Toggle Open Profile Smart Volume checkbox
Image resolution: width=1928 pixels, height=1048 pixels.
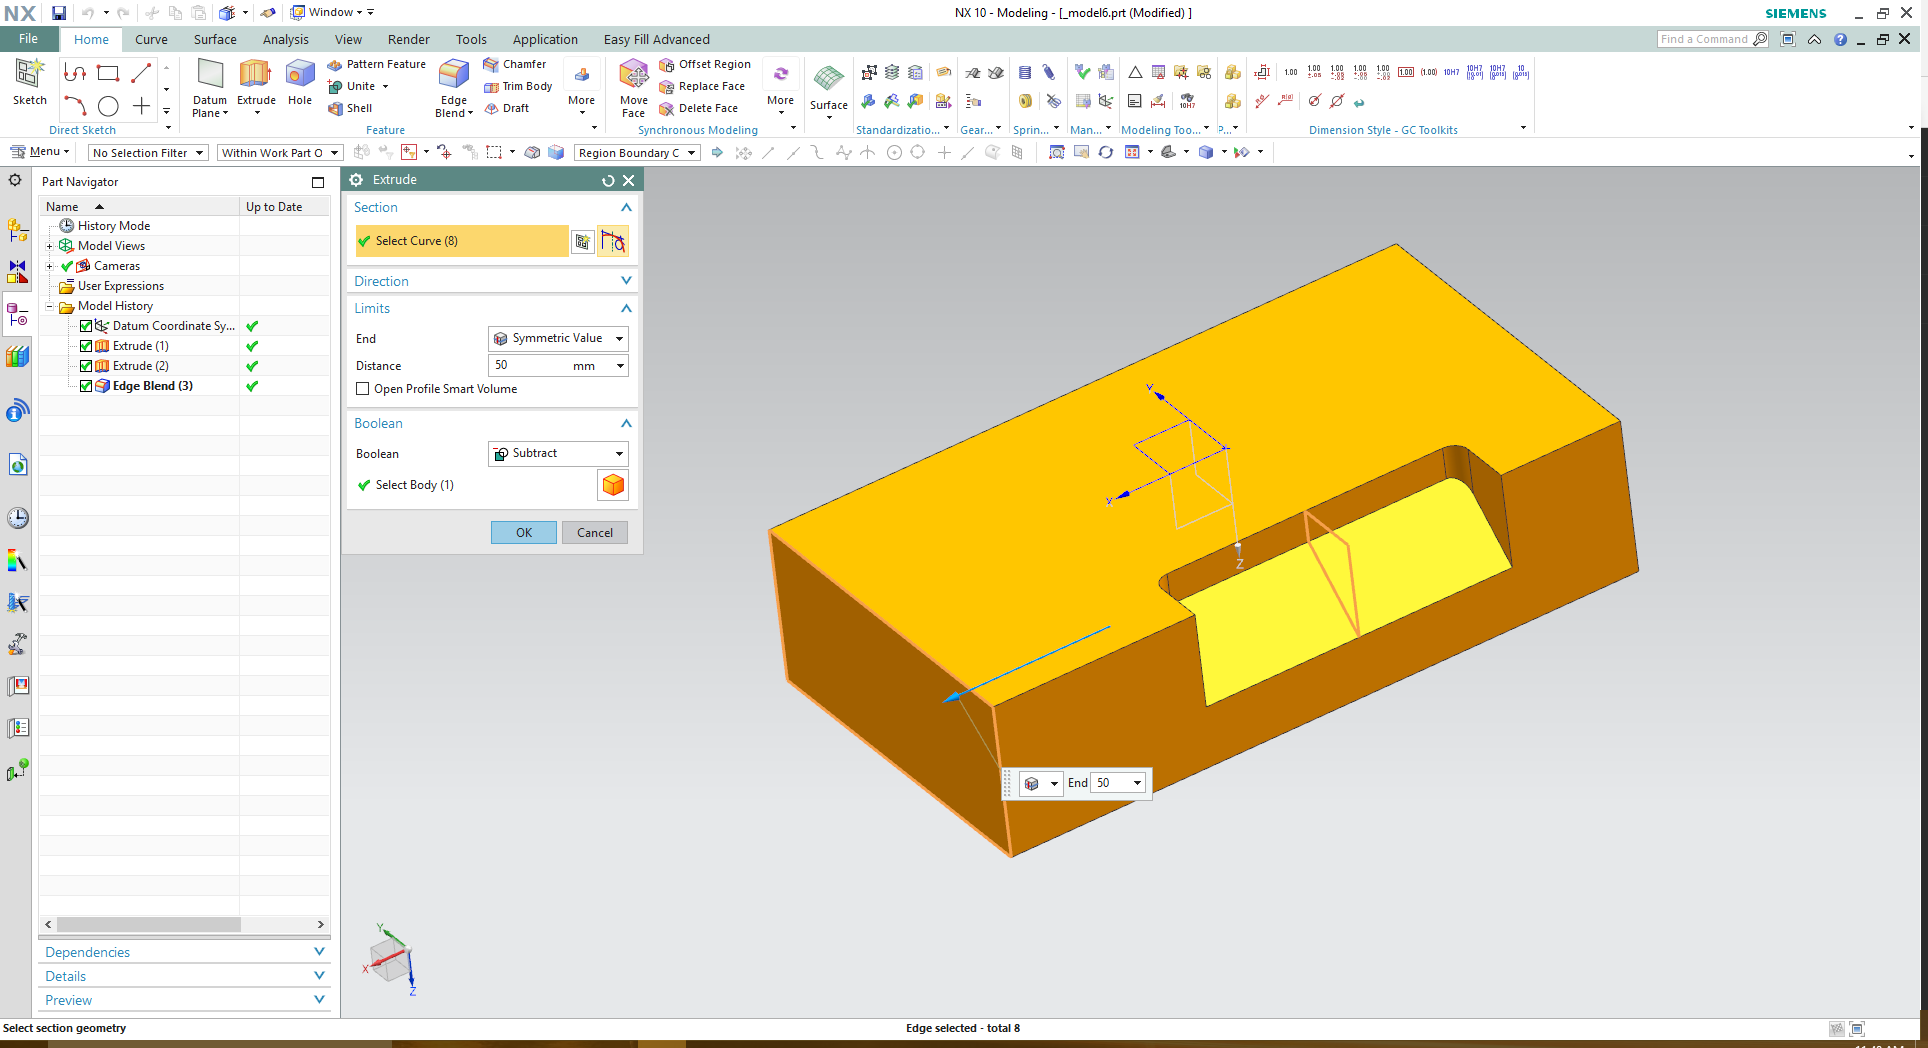pos(363,389)
